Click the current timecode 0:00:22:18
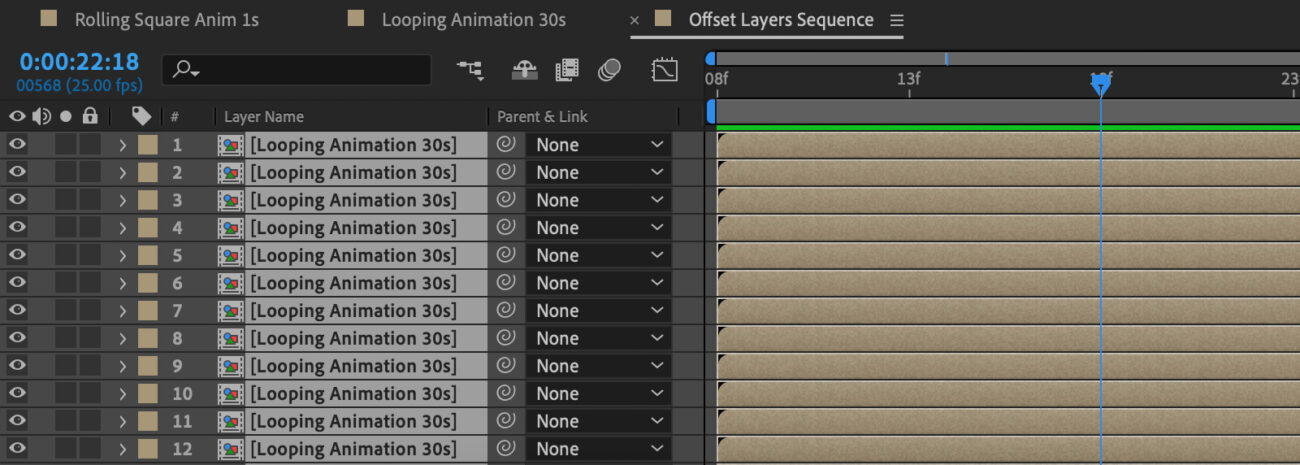This screenshot has width=1300, height=465. coord(79,62)
